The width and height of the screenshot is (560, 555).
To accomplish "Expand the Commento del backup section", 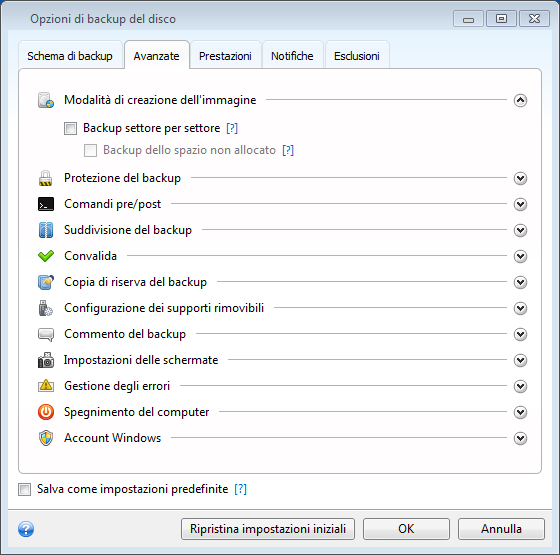I will click(x=520, y=334).
